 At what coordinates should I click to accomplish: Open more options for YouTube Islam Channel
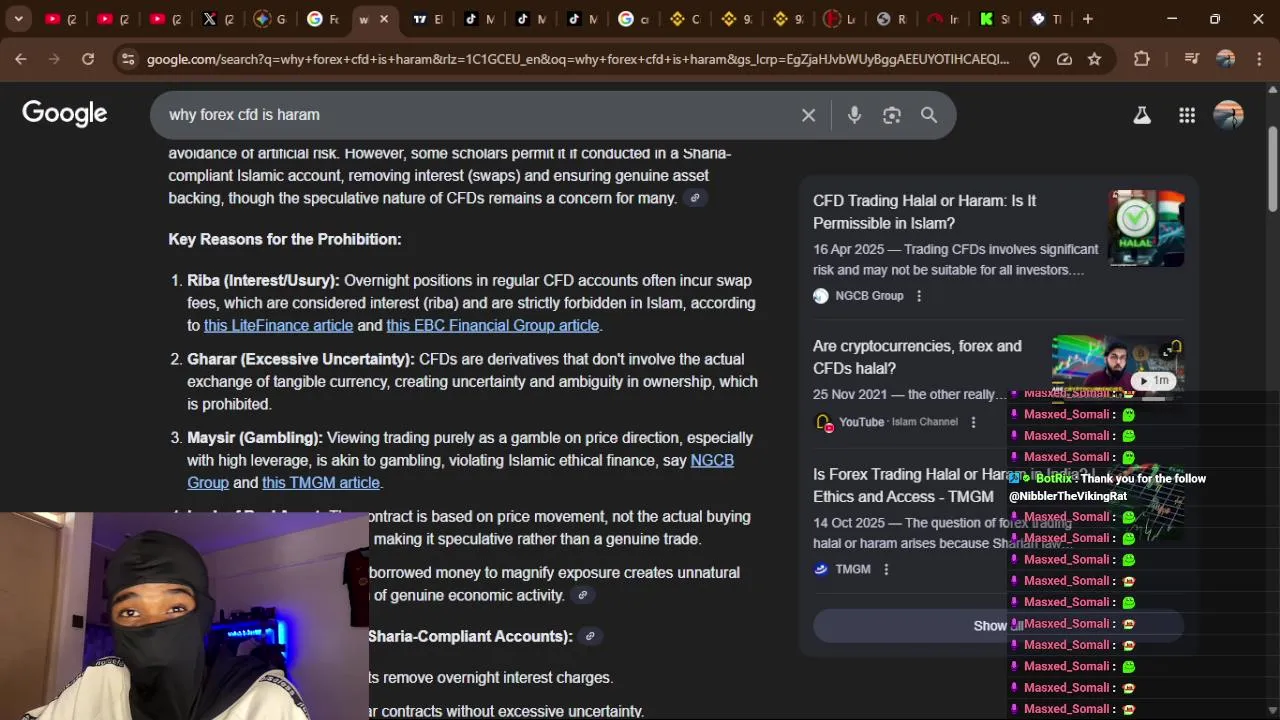pyautogui.click(x=973, y=422)
